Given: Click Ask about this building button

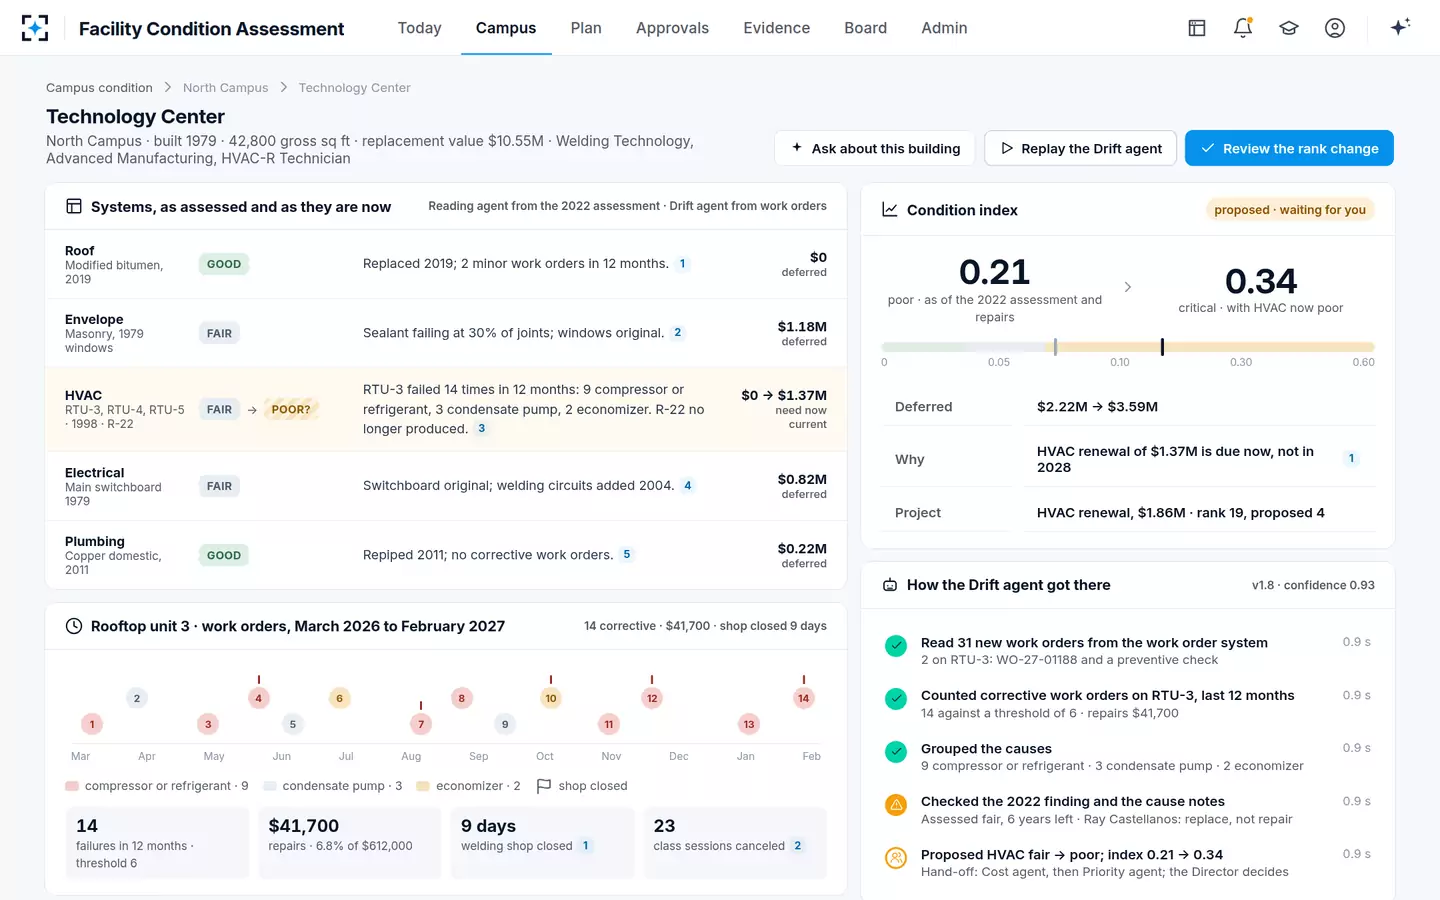Looking at the screenshot, I should click(875, 148).
